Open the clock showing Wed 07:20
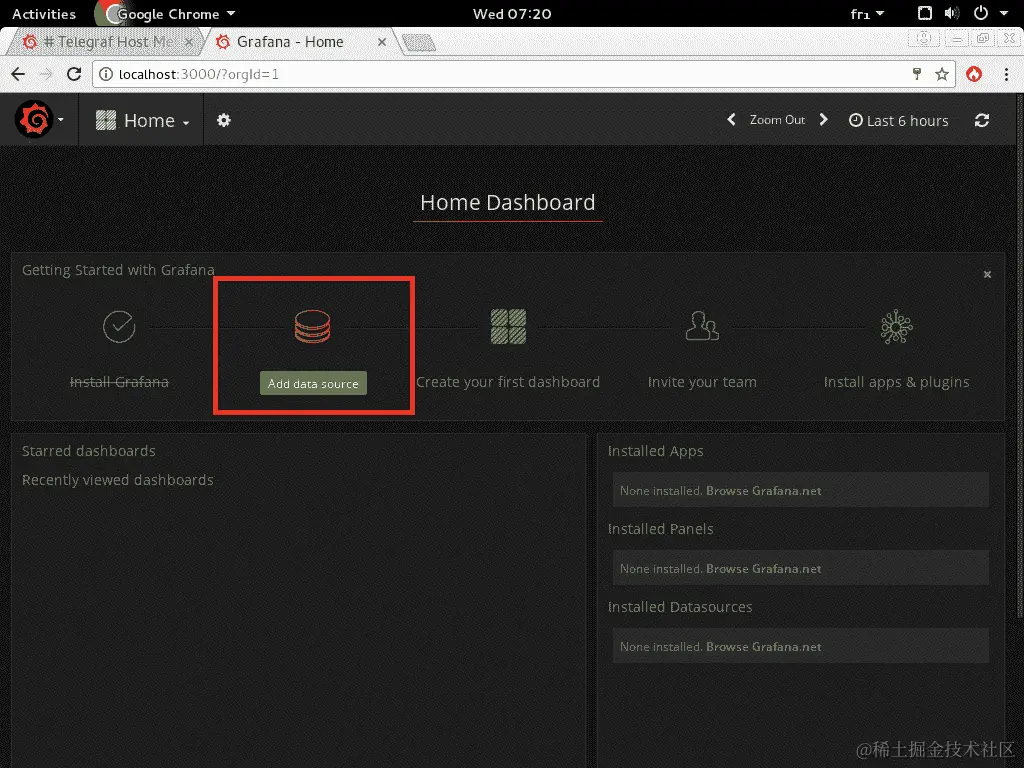This screenshot has width=1024, height=768. click(512, 14)
